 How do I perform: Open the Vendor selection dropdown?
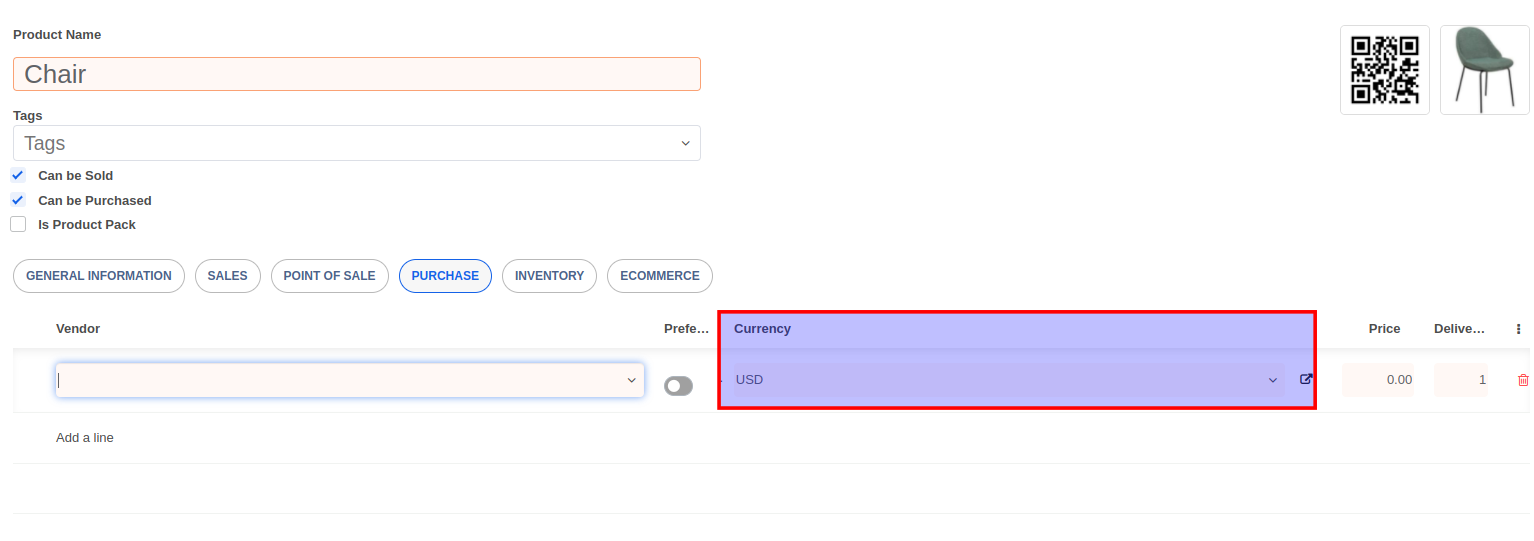(x=631, y=380)
